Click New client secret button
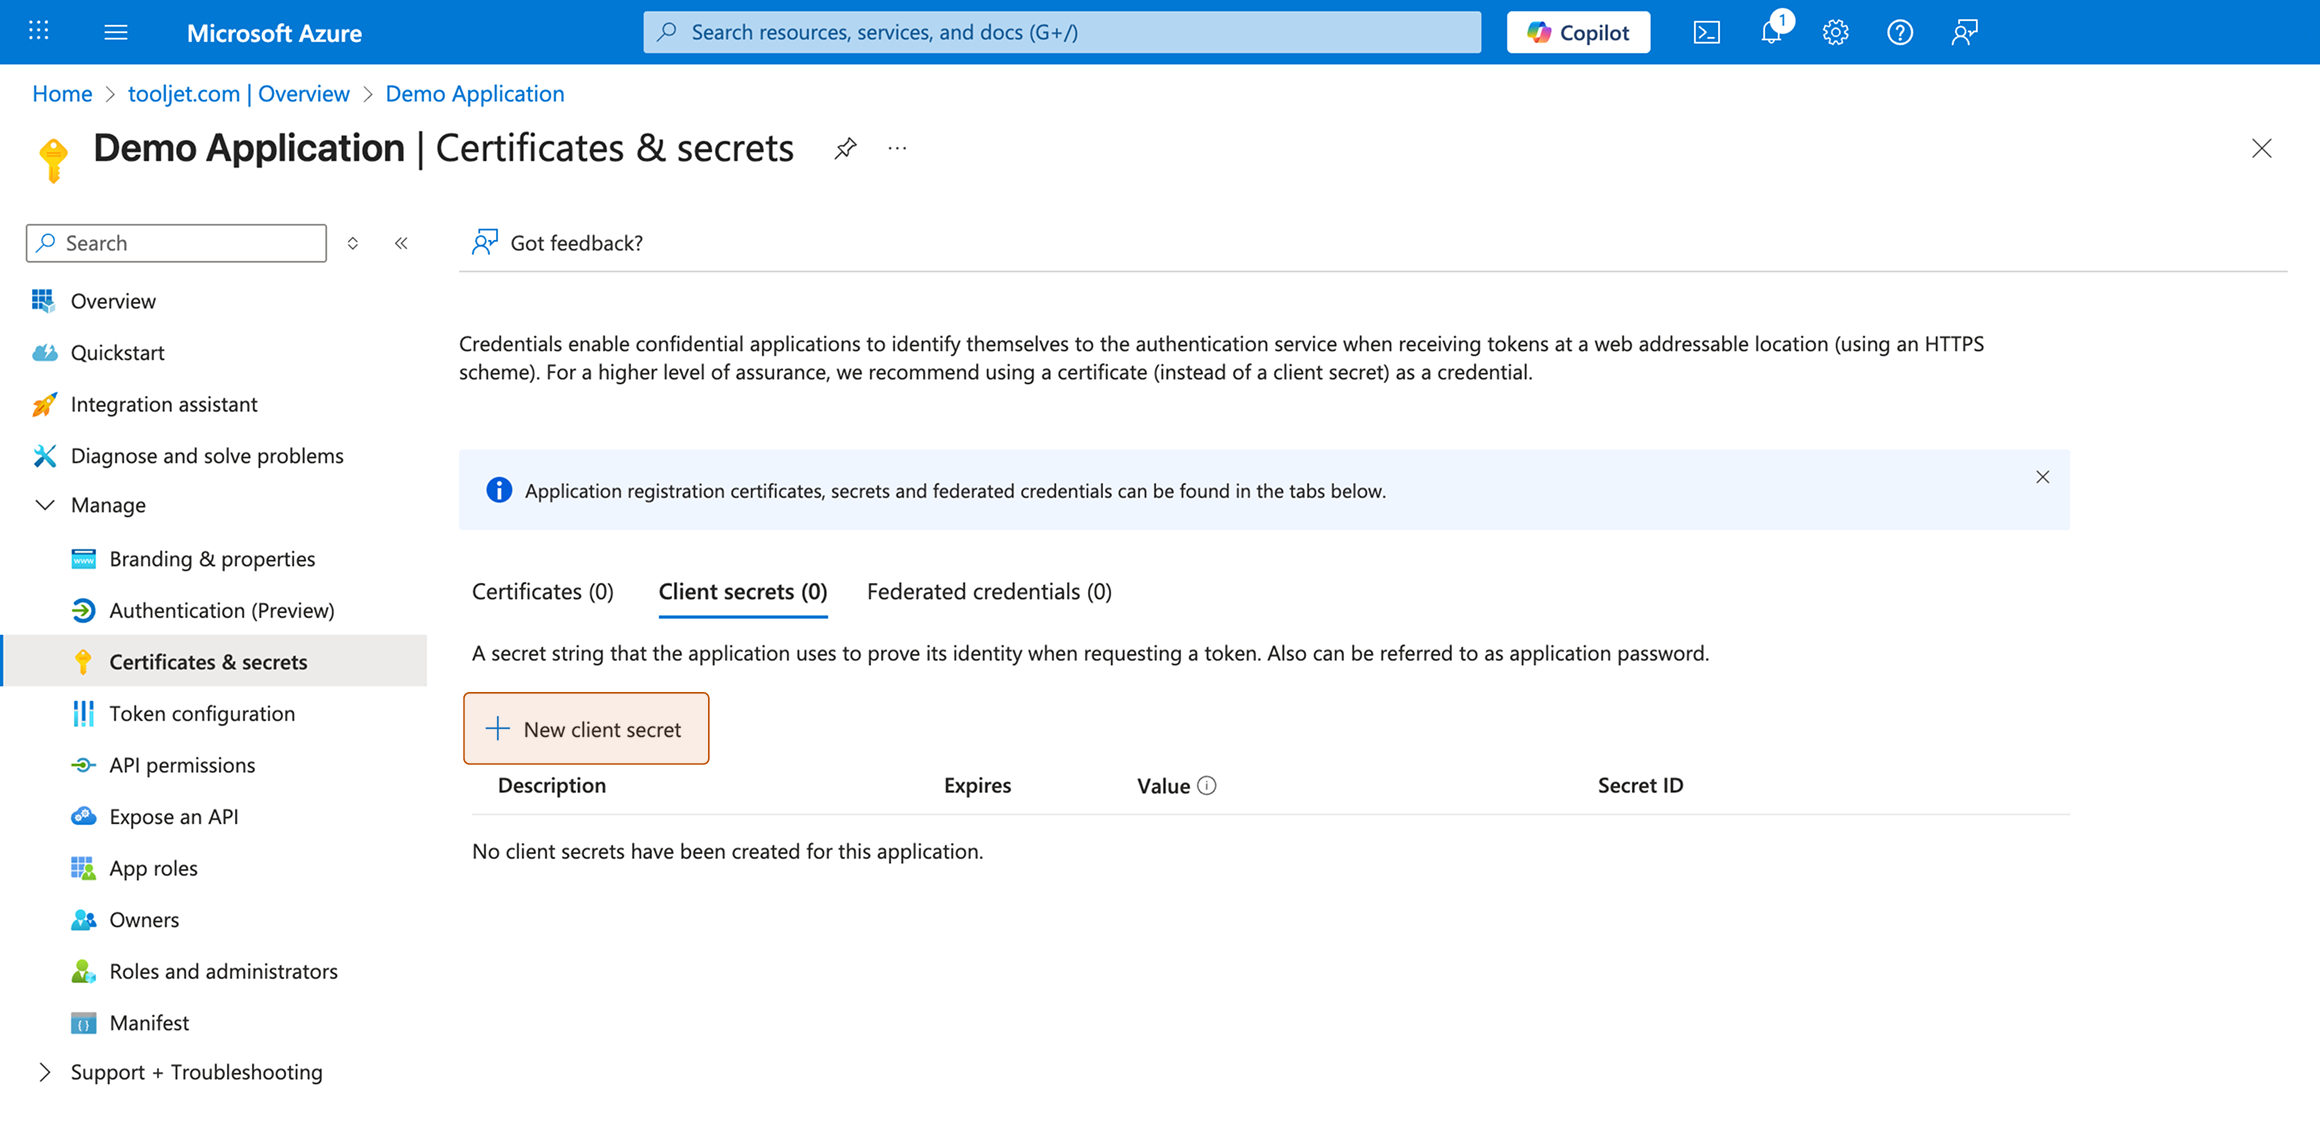This screenshot has height=1121, width=2320. click(x=586, y=729)
